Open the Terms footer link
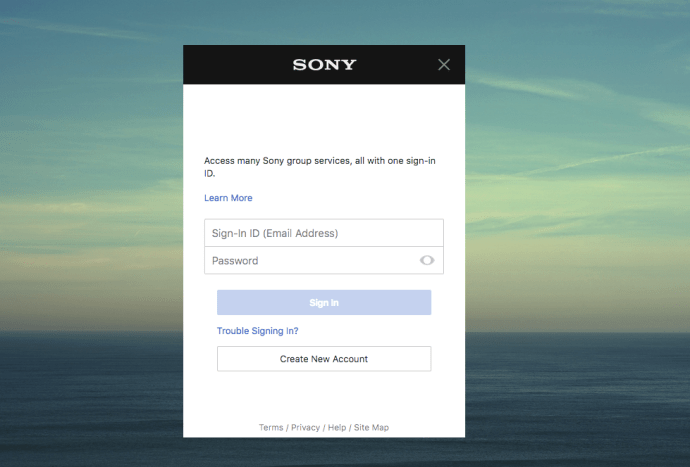This screenshot has width=690, height=467. coord(271,427)
